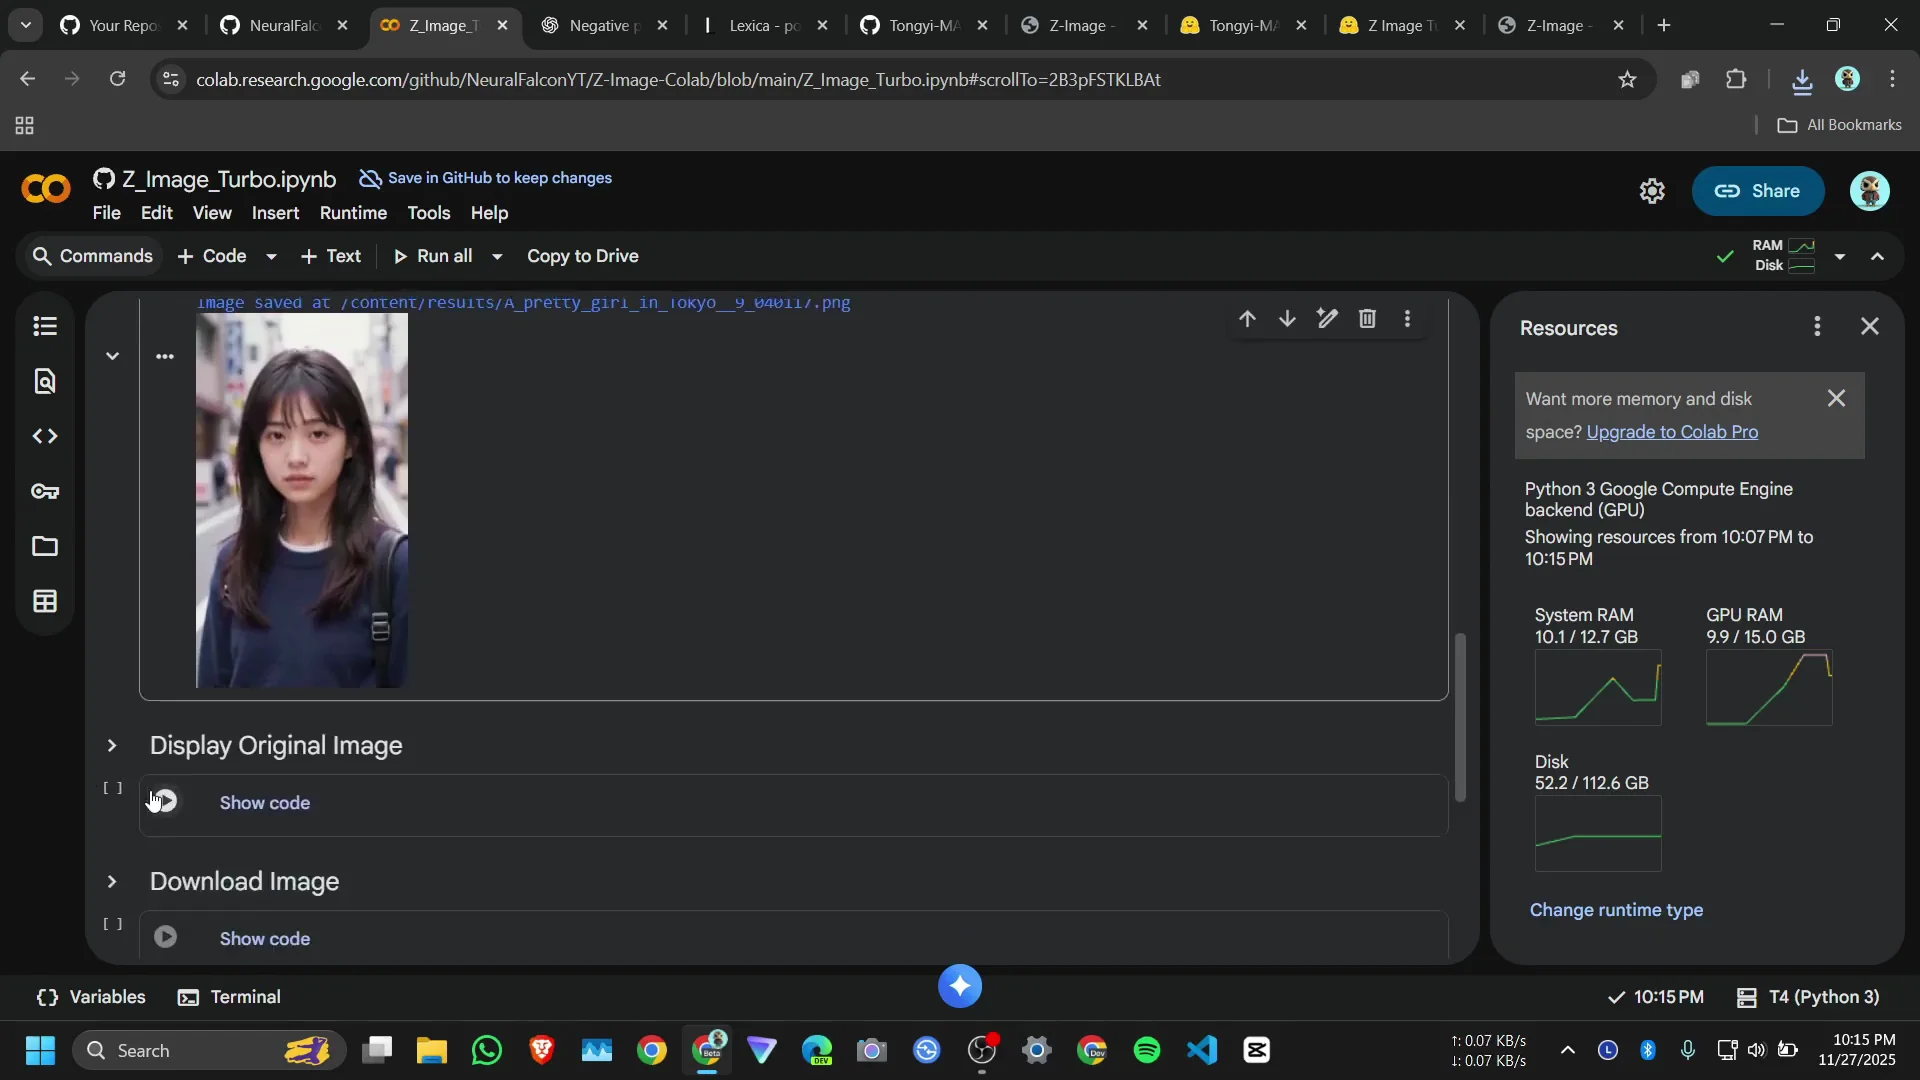
Task: Click Change runtime type link
Action: pos(1616,910)
